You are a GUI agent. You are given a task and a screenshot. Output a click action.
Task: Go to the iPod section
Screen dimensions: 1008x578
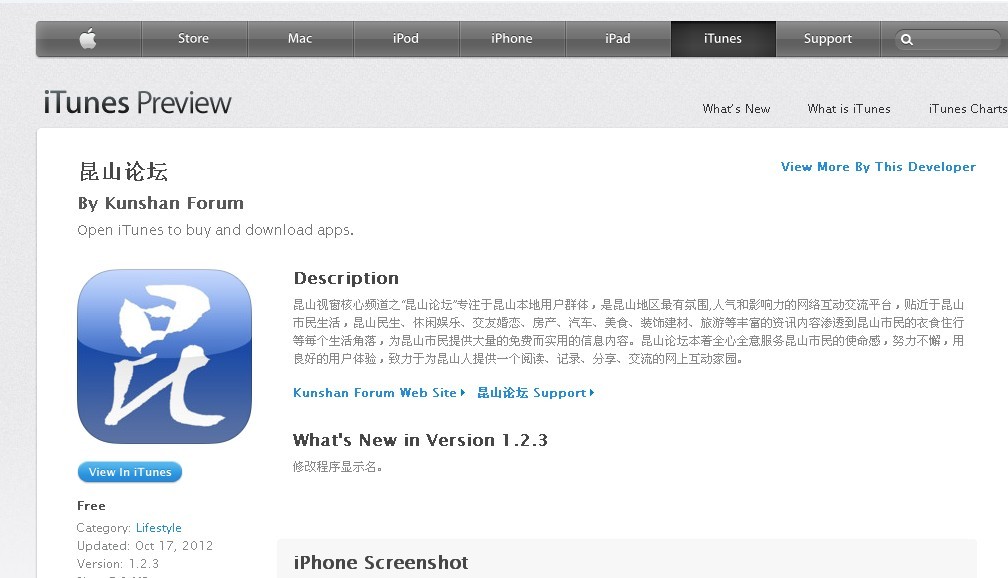point(406,39)
